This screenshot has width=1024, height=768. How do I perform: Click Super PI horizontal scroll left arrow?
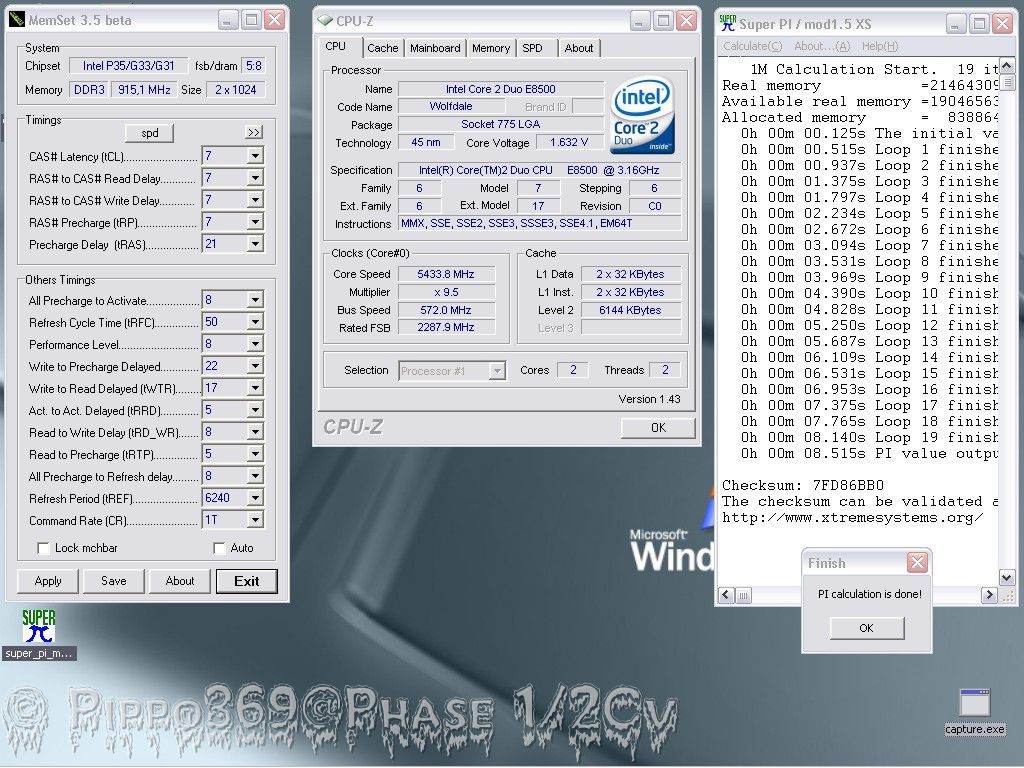(726, 595)
